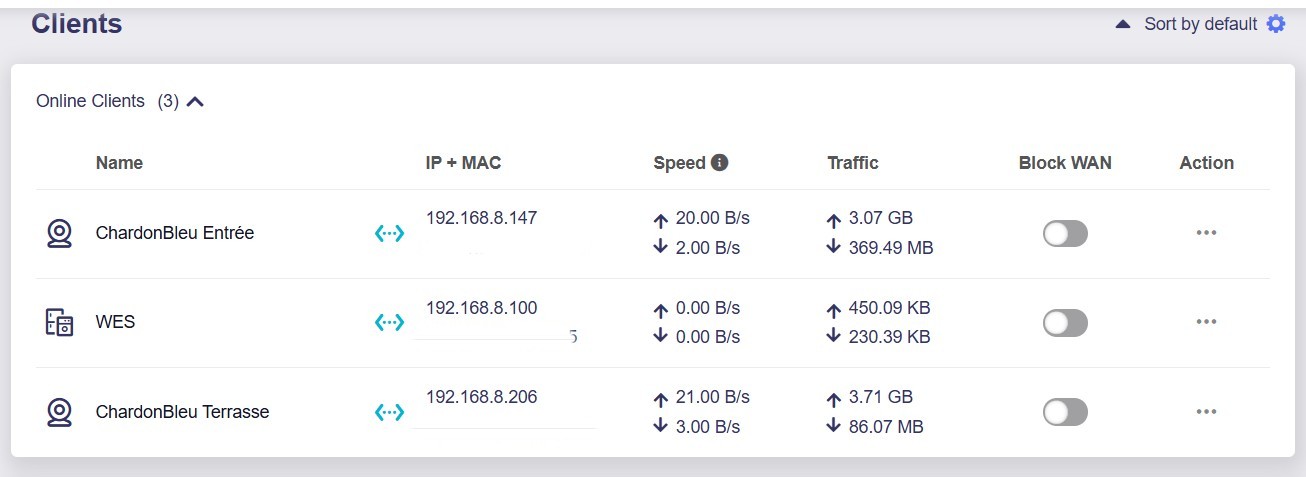Click the camera icon beside ChardonBleu Entrée
Viewport: 1306px width, 477px height.
click(60, 233)
